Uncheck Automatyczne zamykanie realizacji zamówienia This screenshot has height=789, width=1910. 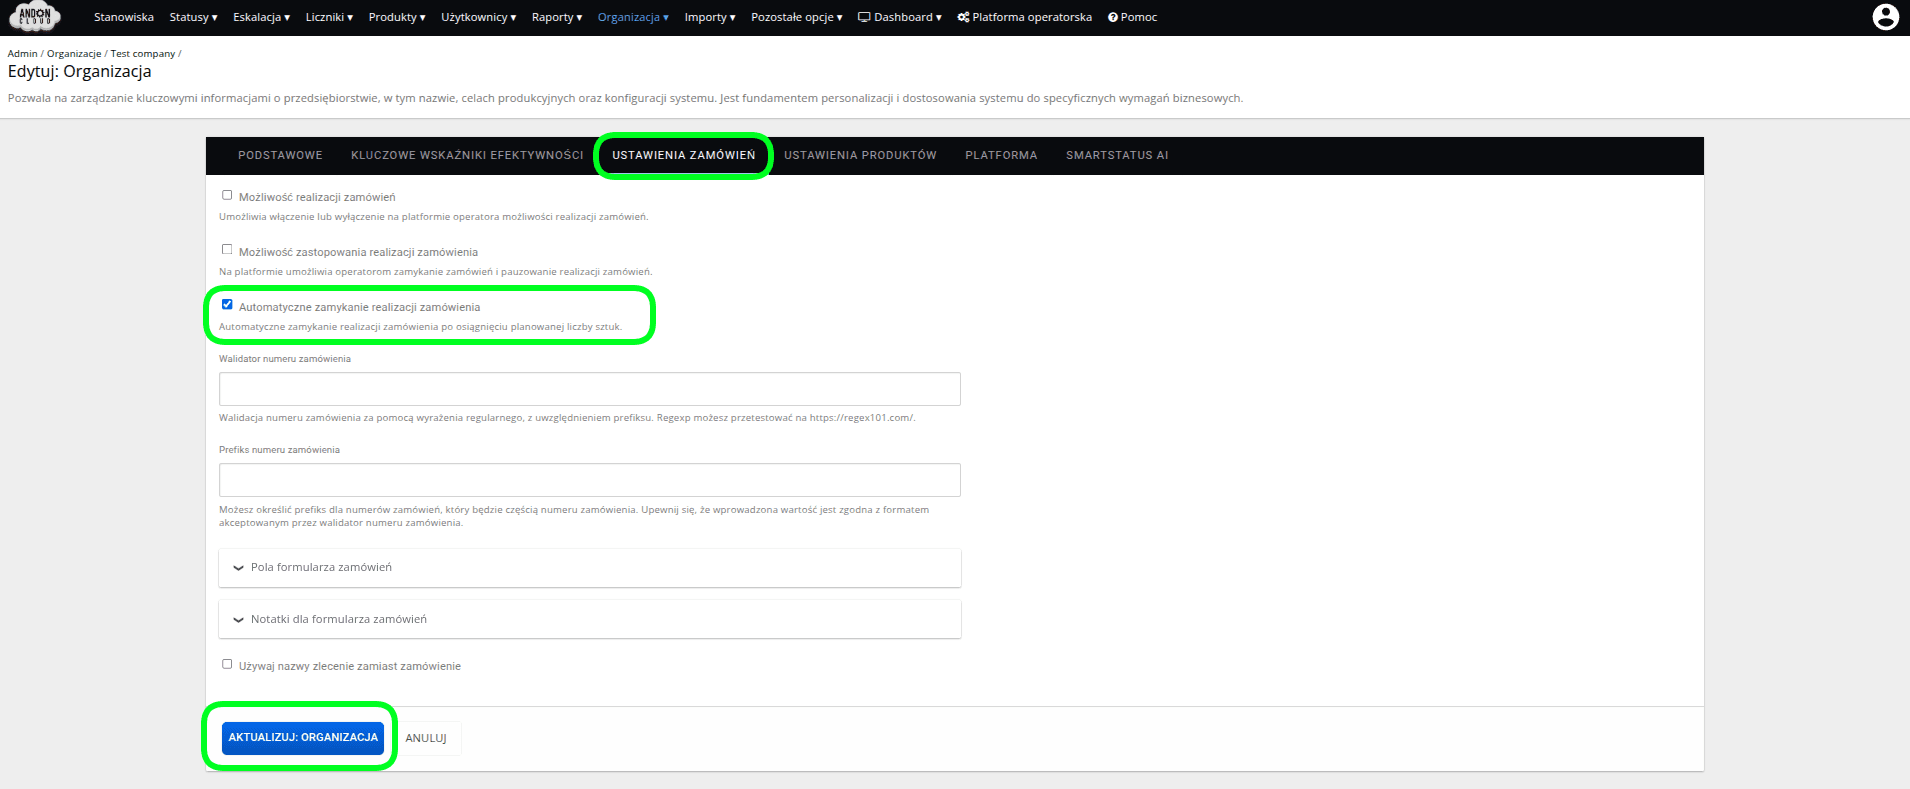click(227, 305)
